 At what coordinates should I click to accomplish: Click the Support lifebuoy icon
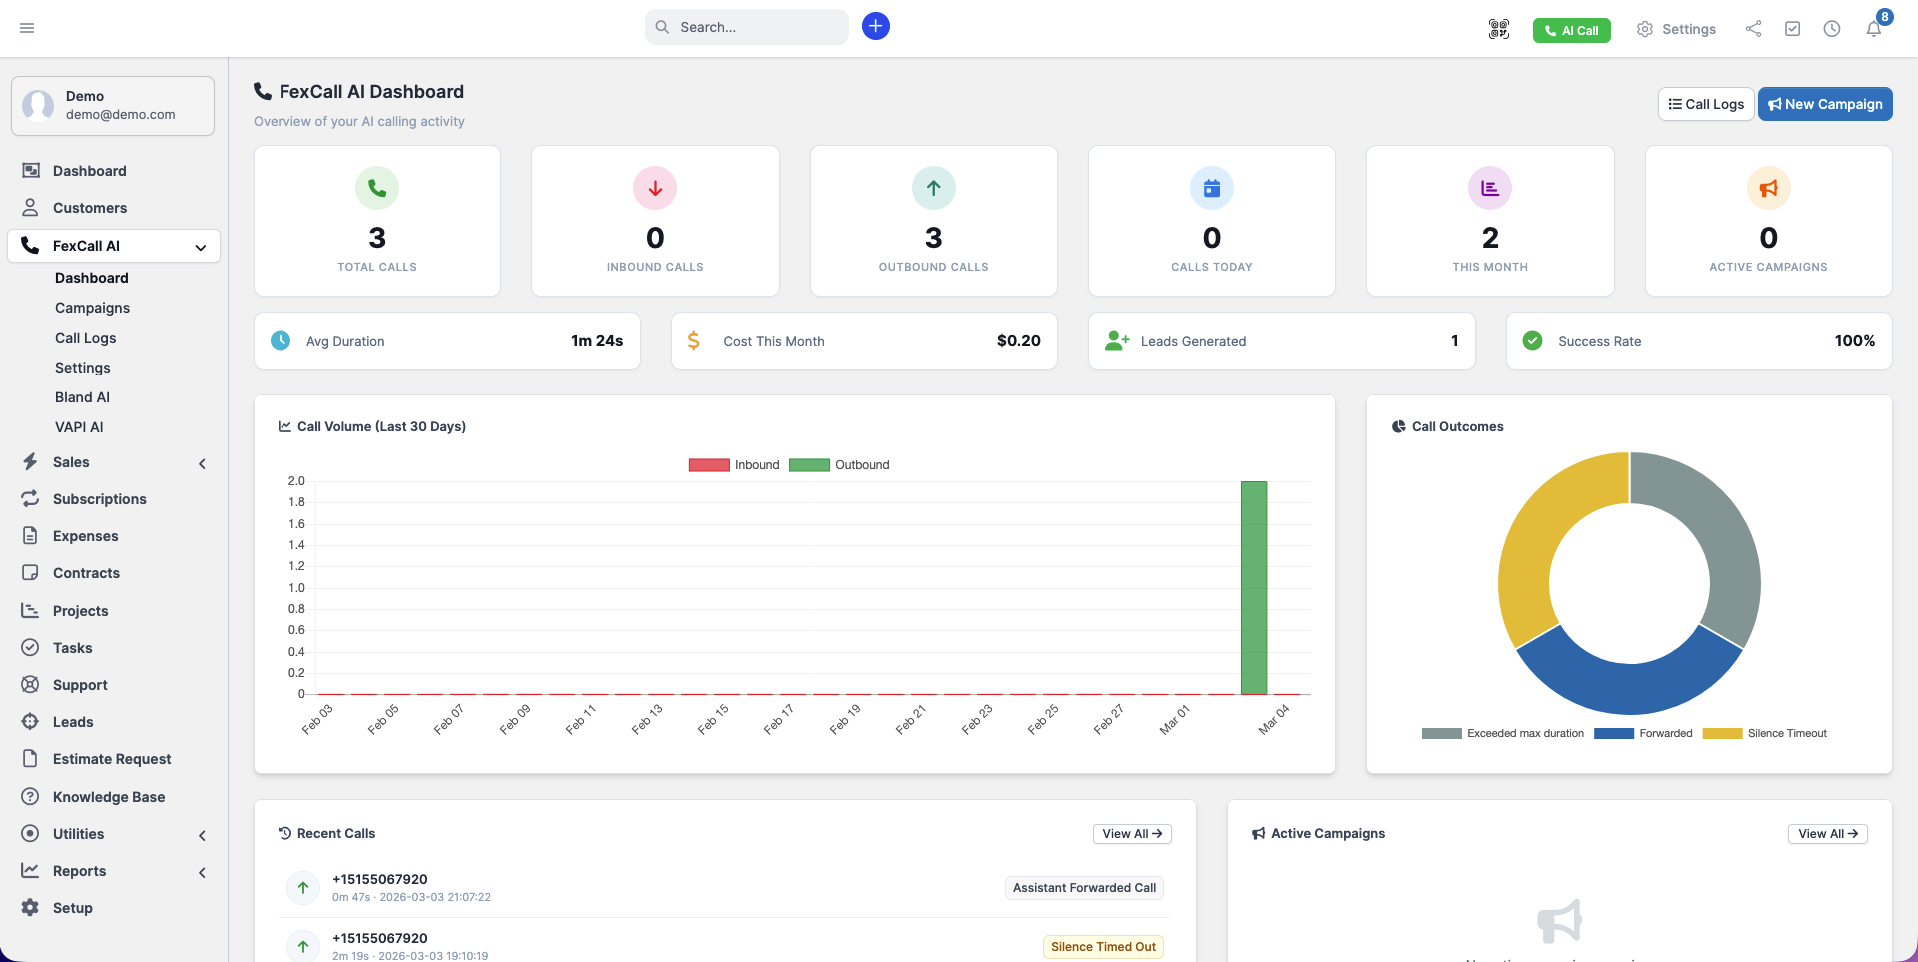click(x=30, y=684)
